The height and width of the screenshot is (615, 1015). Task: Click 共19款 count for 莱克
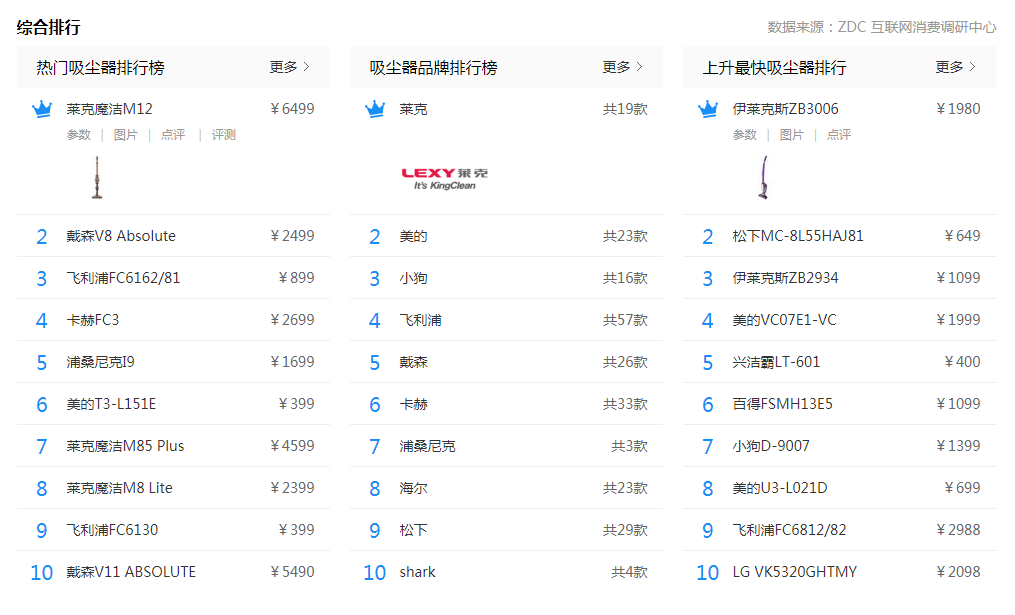(625, 109)
